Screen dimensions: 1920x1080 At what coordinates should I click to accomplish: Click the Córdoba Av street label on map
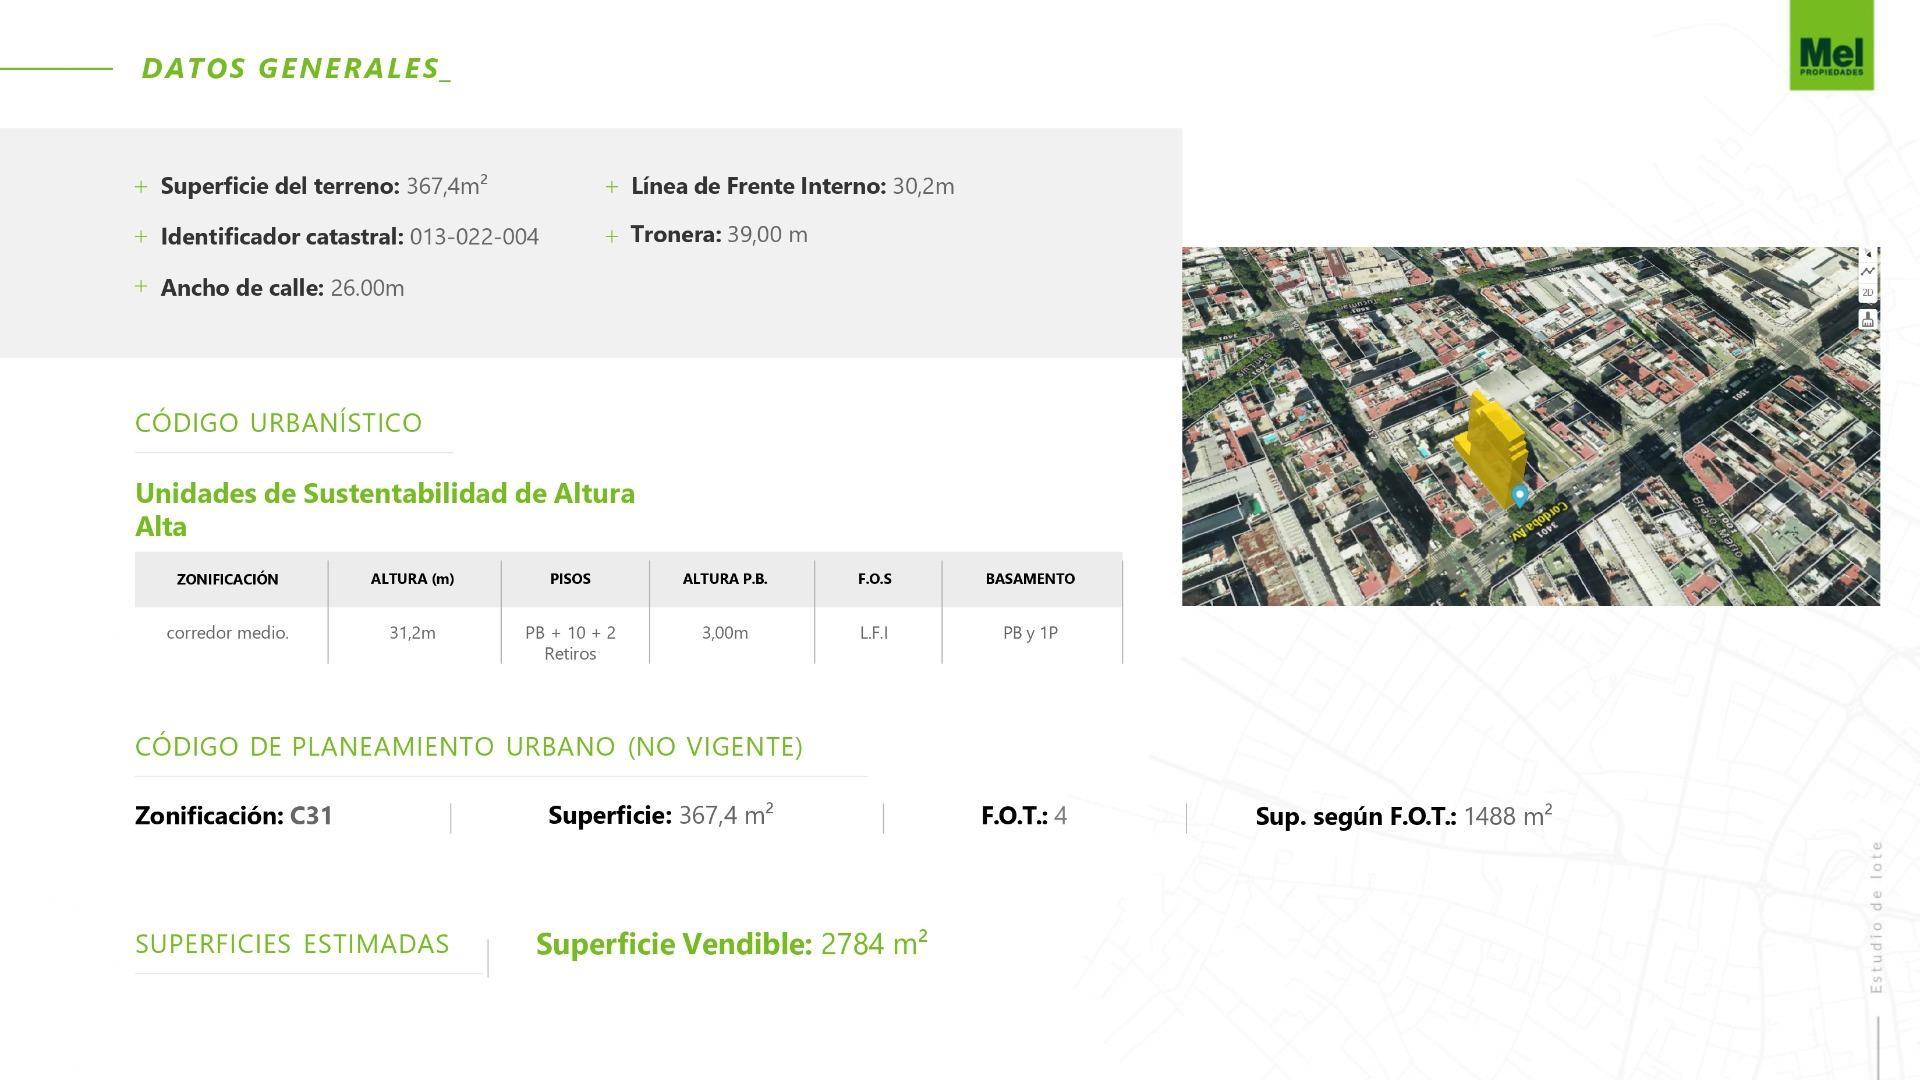pos(1538,520)
